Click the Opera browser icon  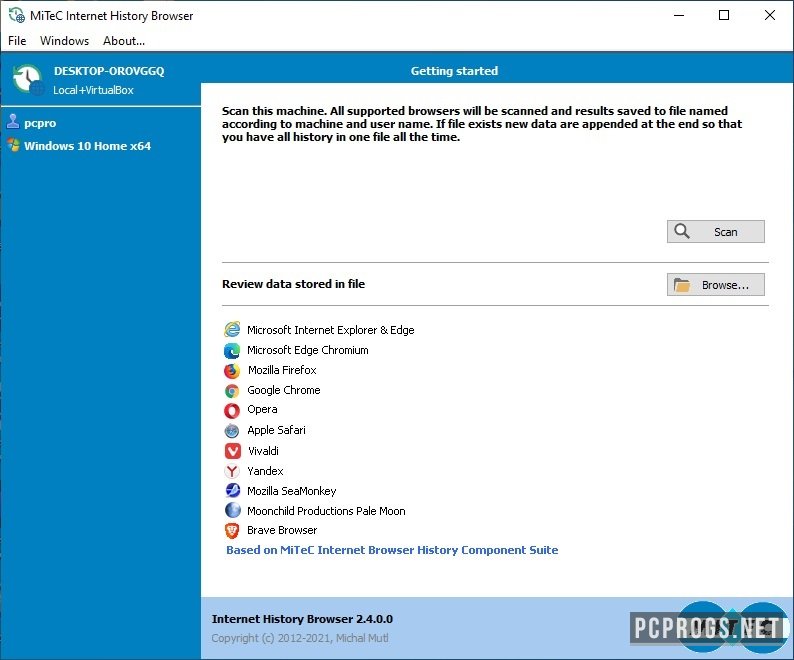click(x=232, y=410)
